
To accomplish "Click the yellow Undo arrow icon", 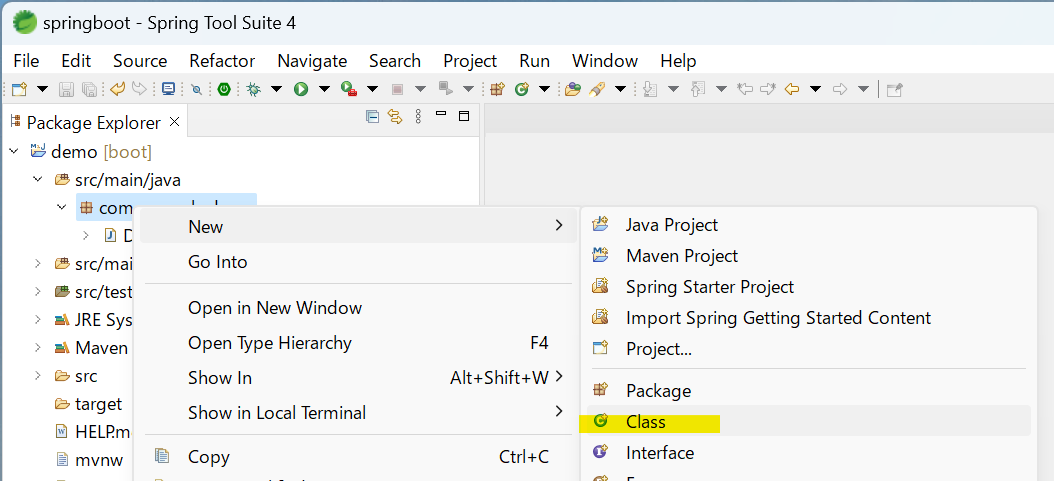I will [118, 89].
